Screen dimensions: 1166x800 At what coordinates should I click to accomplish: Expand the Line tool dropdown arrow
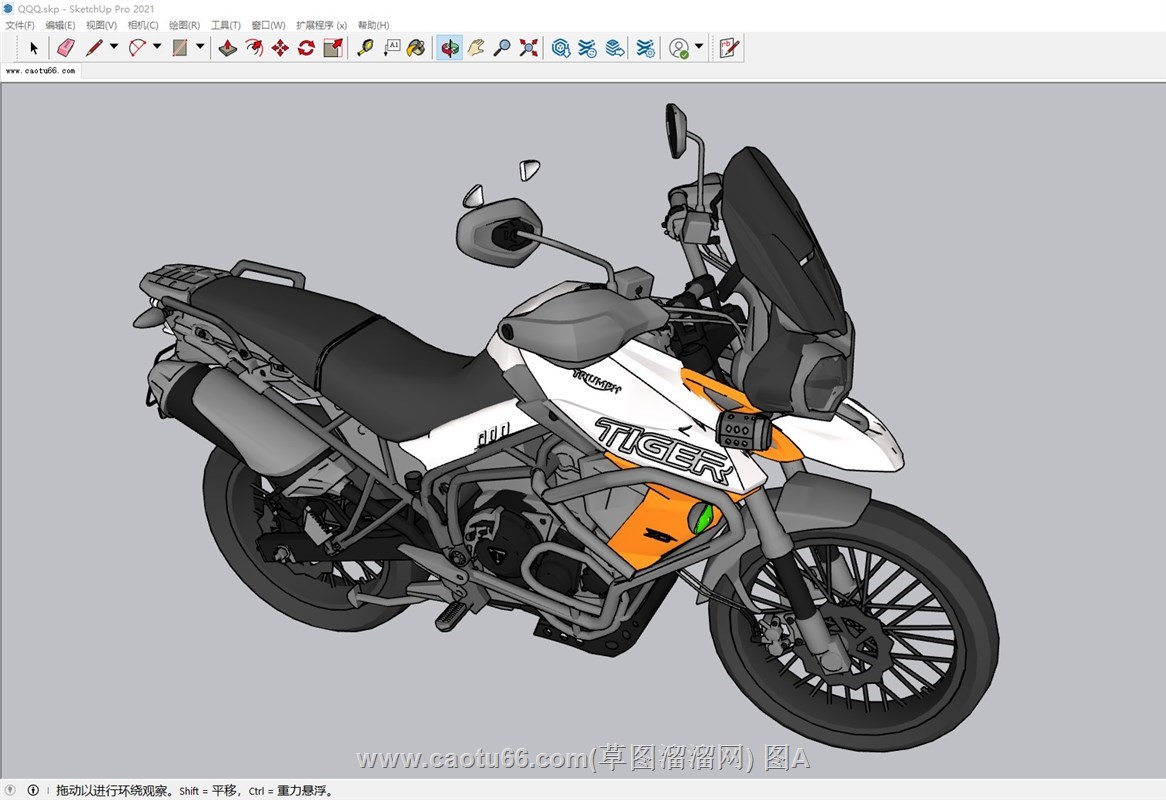click(x=114, y=46)
